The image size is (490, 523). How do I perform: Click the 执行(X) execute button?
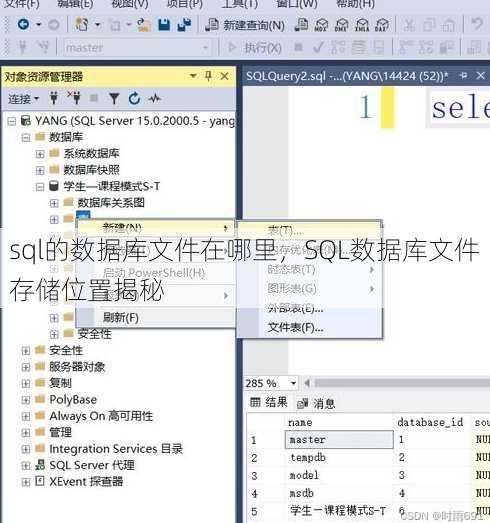[x=255, y=48]
